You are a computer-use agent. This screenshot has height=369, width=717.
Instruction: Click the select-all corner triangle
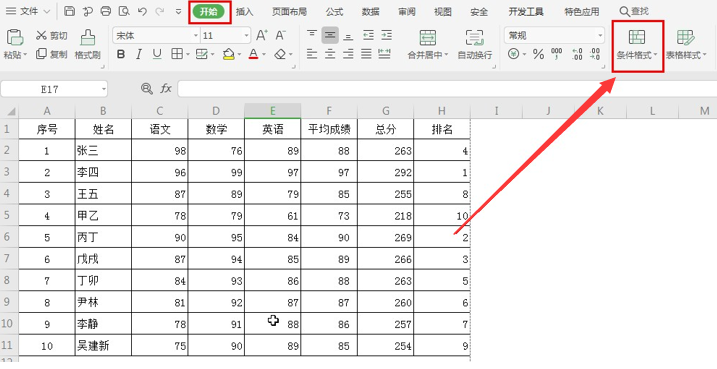click(x=10, y=111)
